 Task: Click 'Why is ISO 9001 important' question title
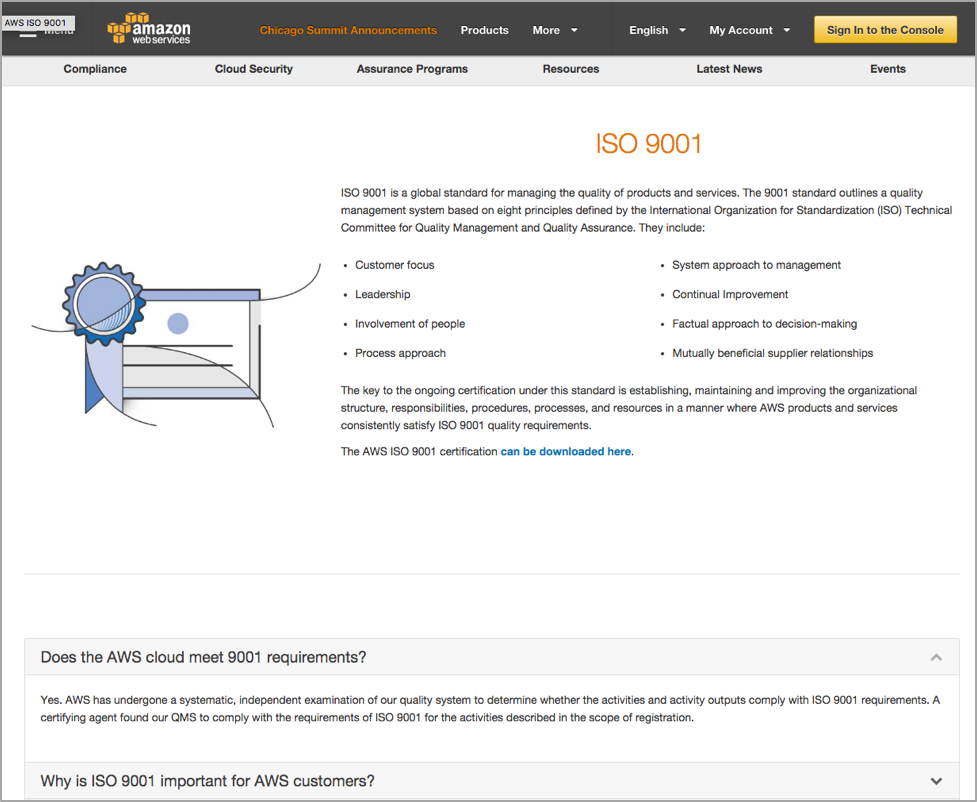207,781
